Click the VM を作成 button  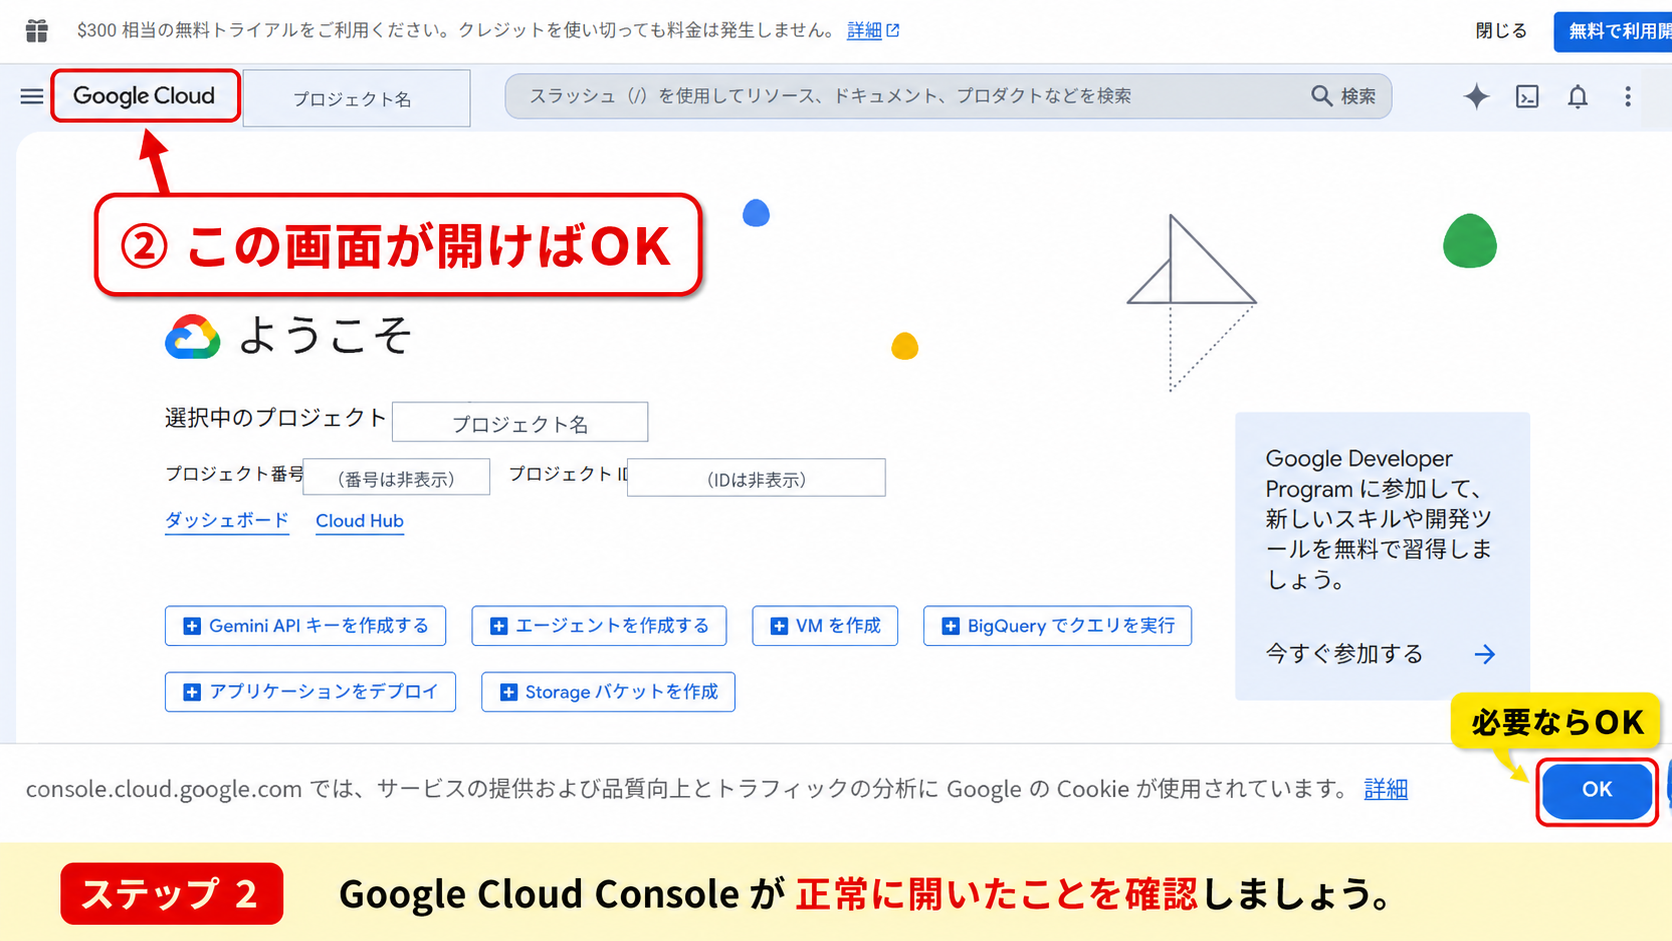(x=825, y=626)
